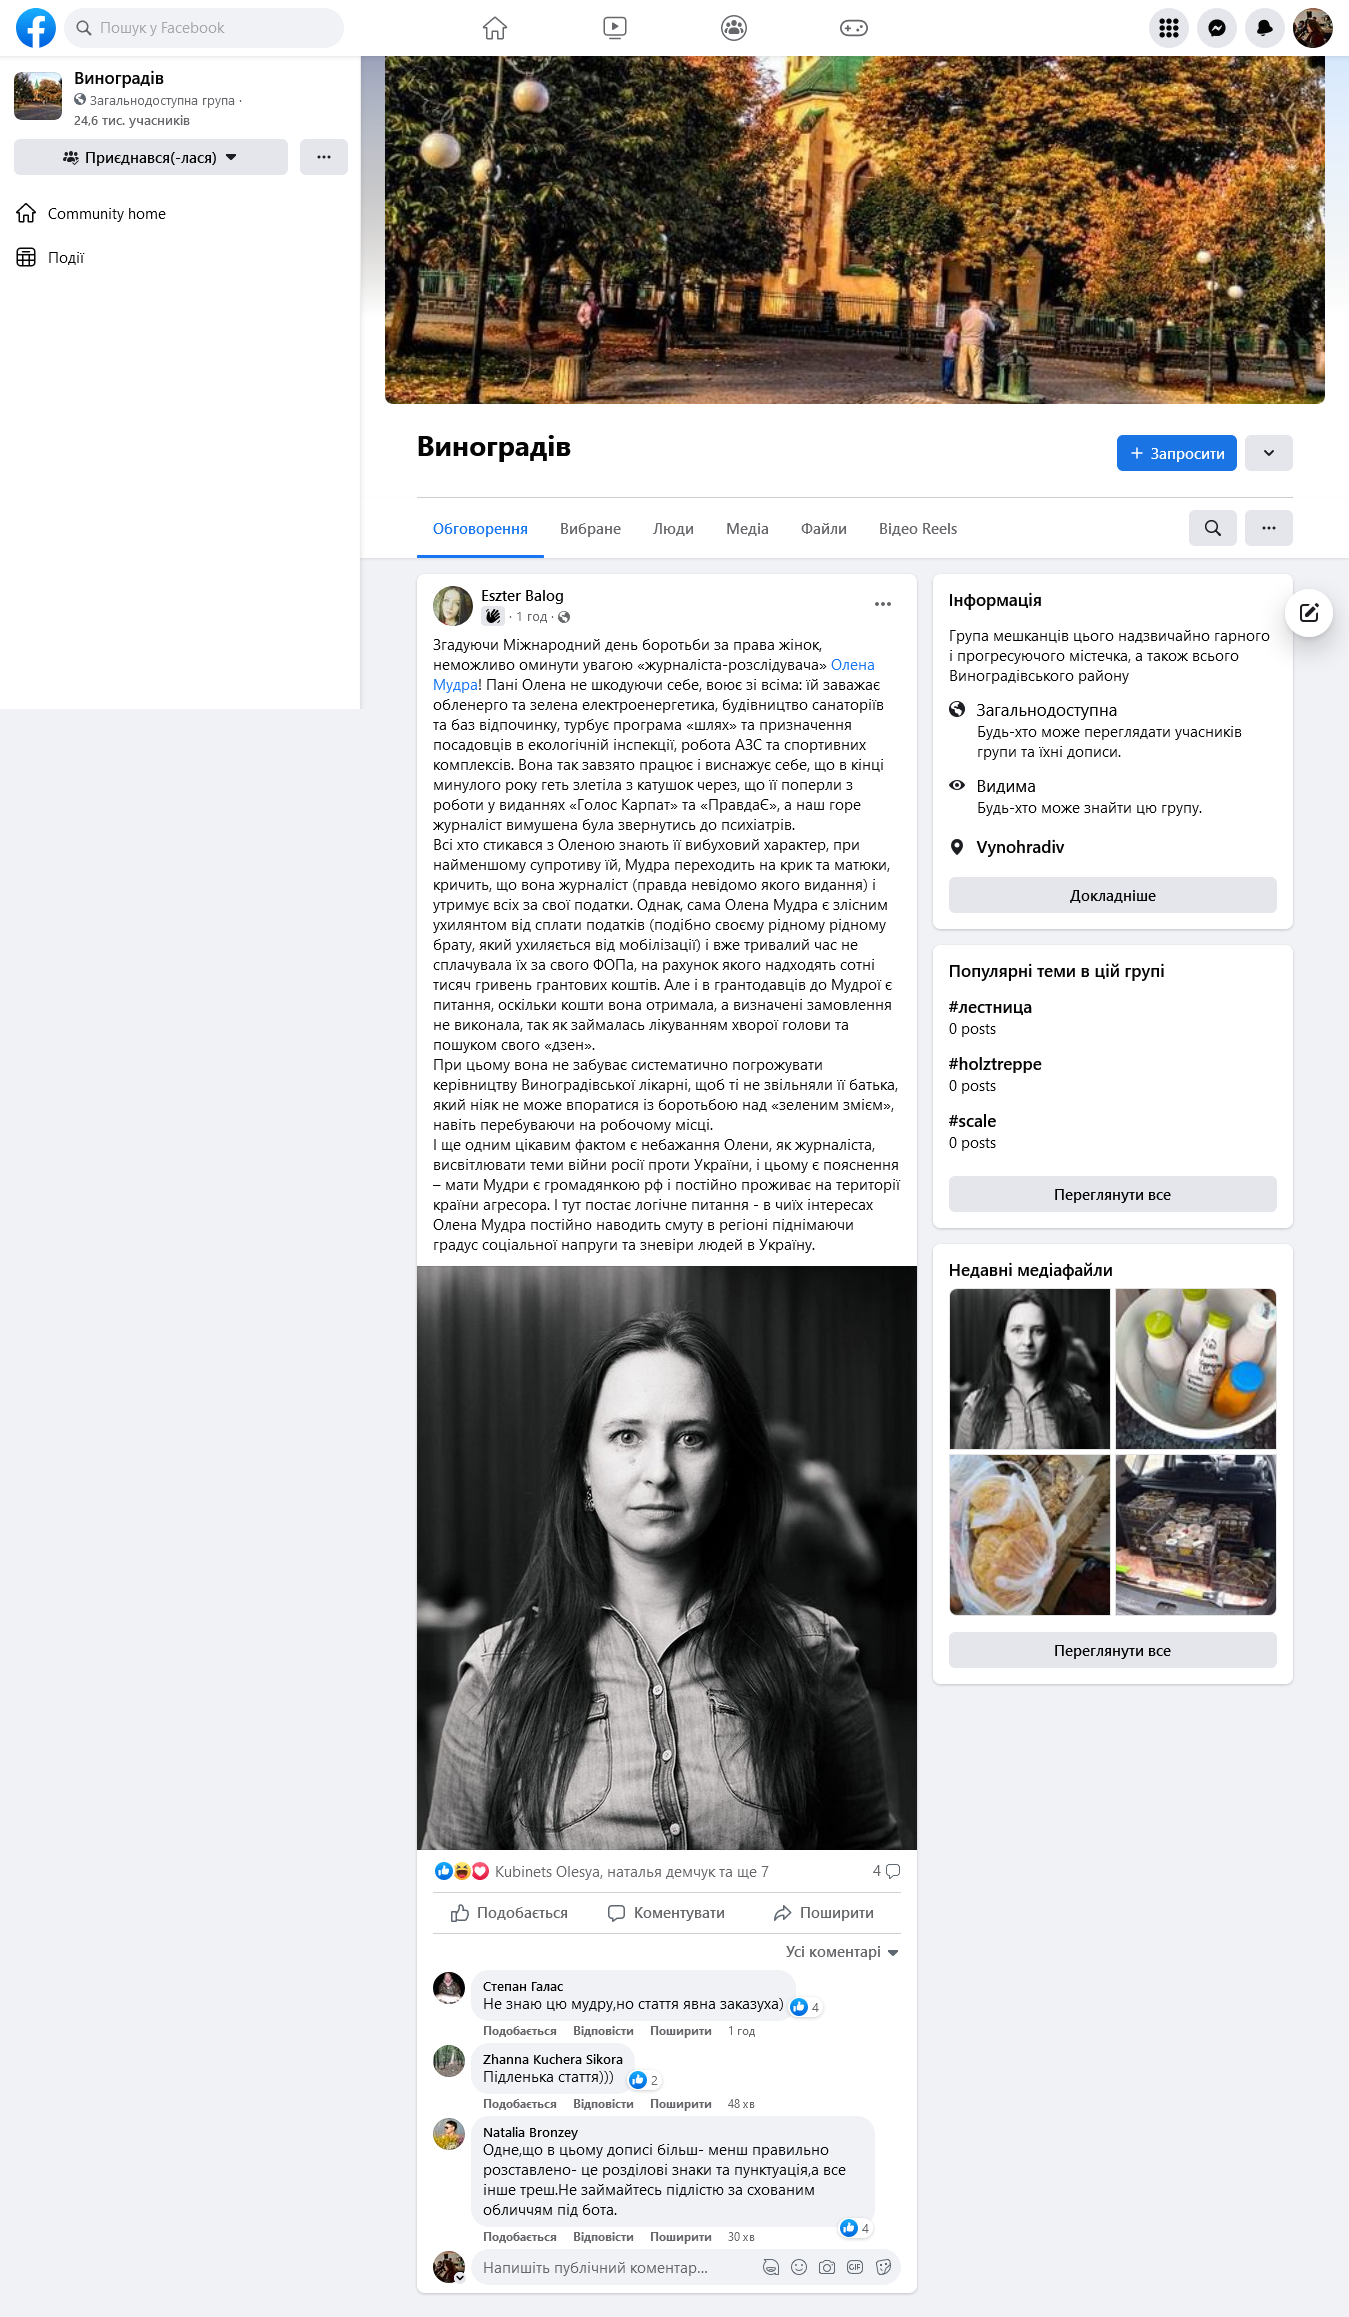The height and width of the screenshot is (2317, 1349).
Task: Open the Усі коментарі sort dropdown
Action: point(842,1952)
